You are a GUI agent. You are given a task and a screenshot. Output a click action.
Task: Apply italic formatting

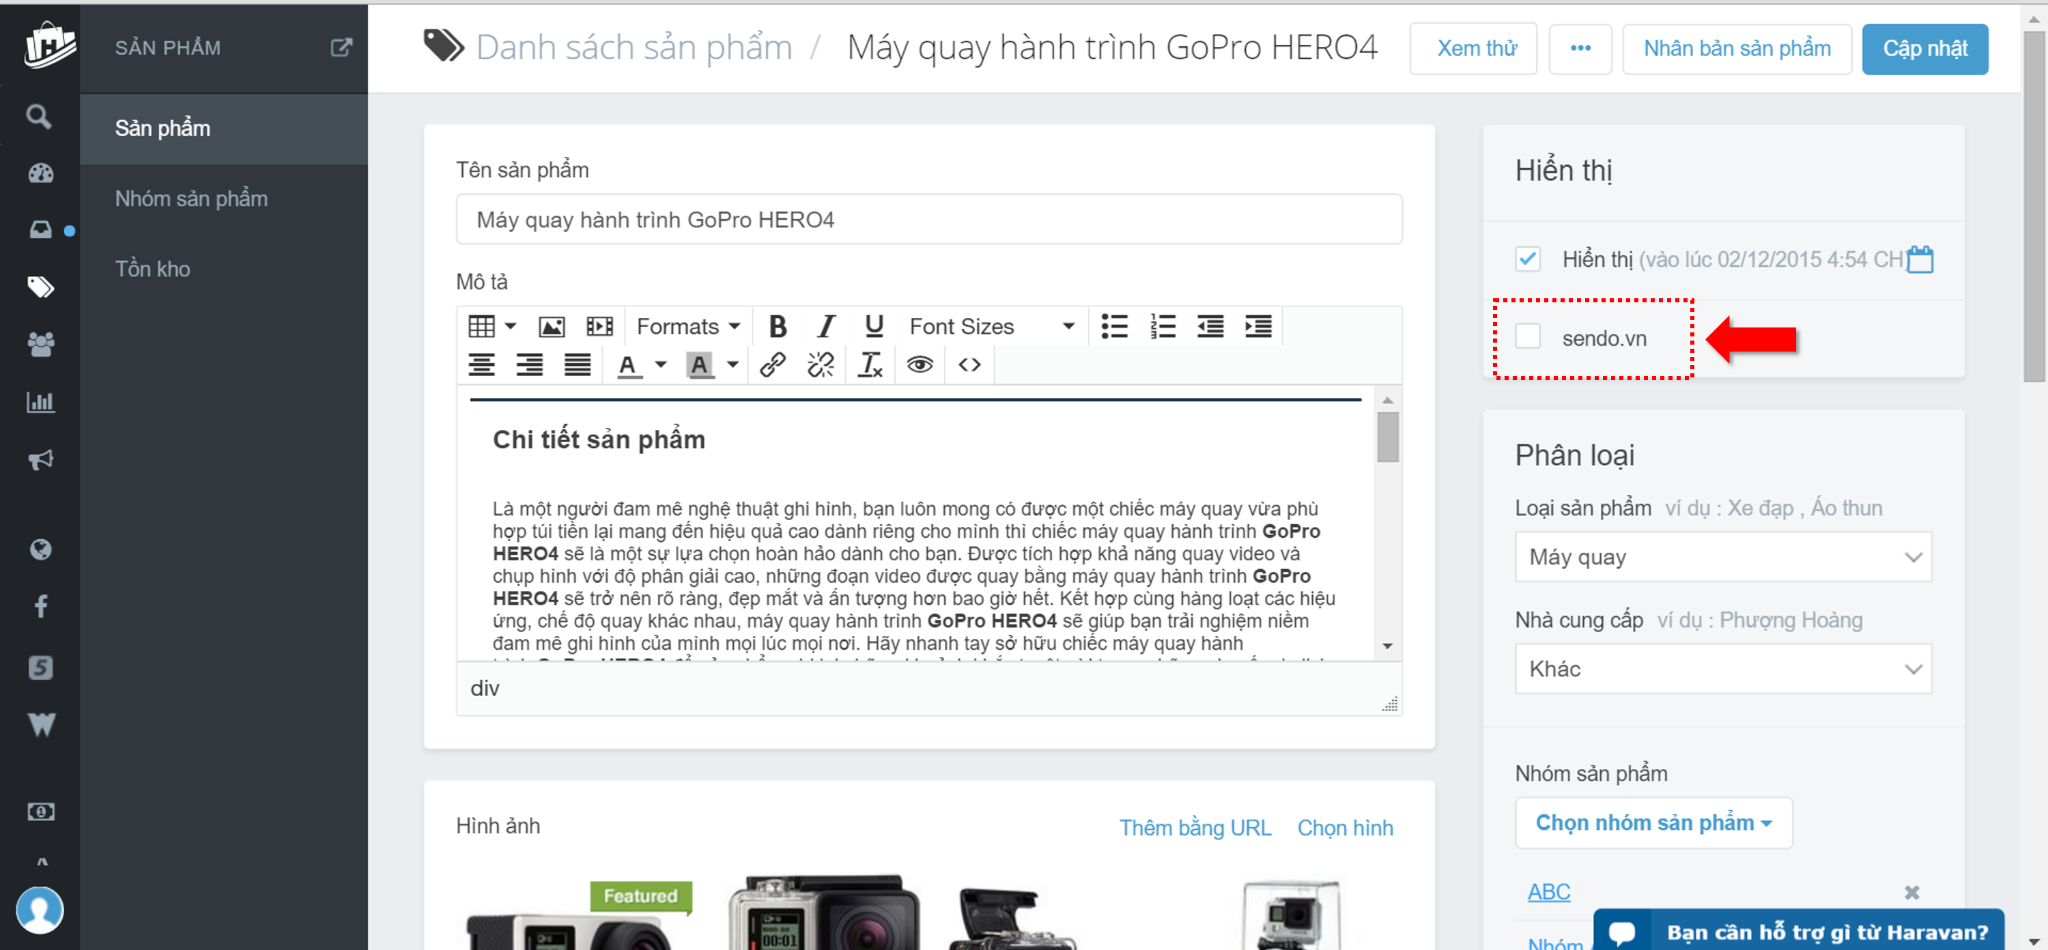[826, 326]
